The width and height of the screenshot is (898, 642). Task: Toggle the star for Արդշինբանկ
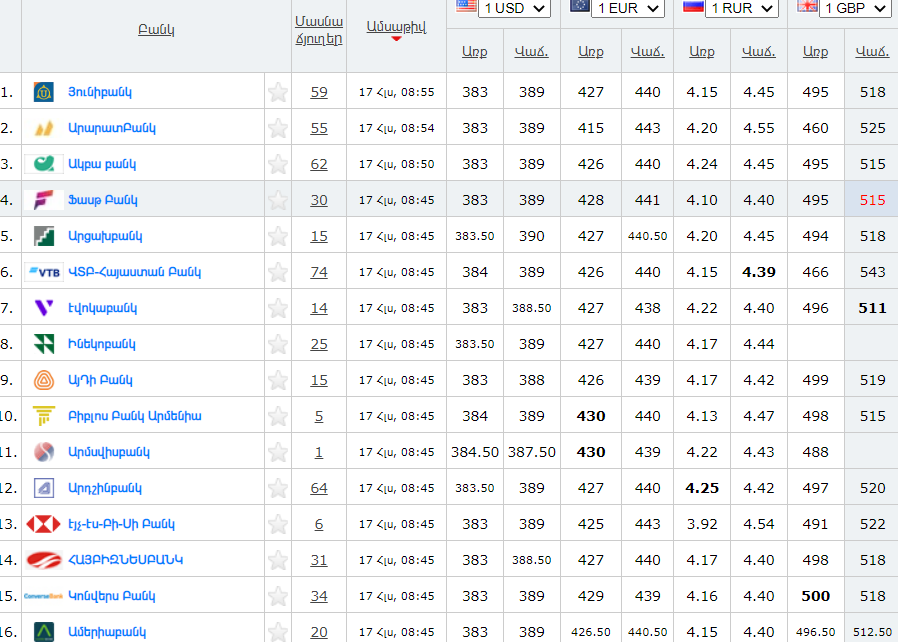coord(278,488)
